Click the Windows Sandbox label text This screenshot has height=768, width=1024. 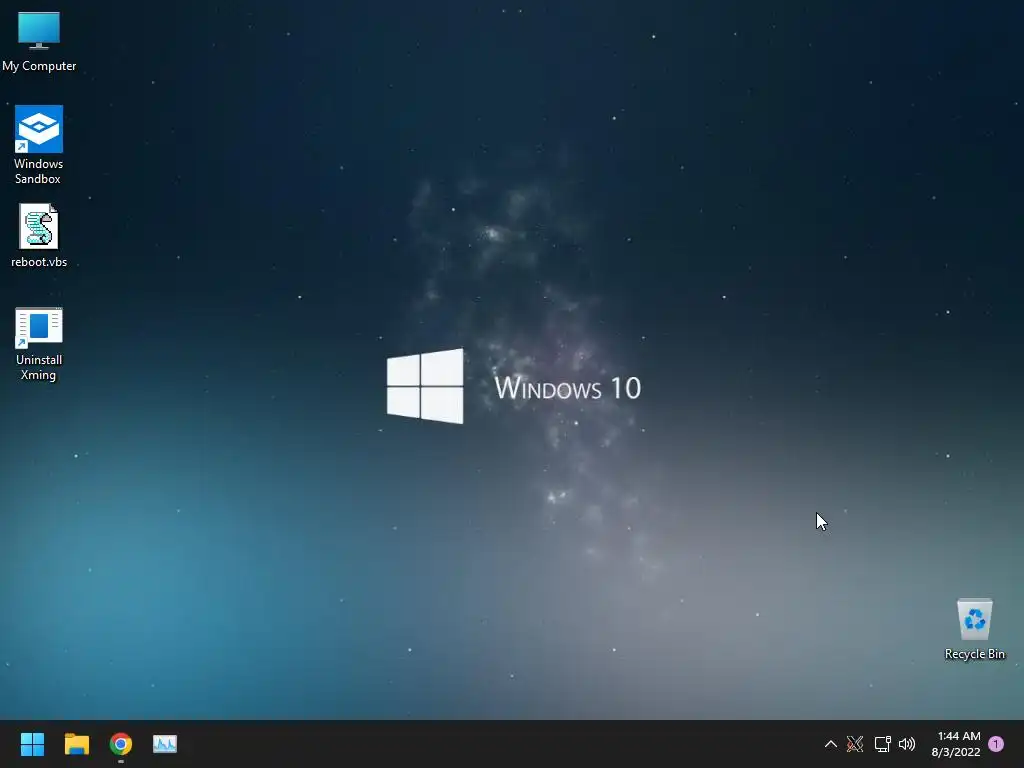[39, 171]
